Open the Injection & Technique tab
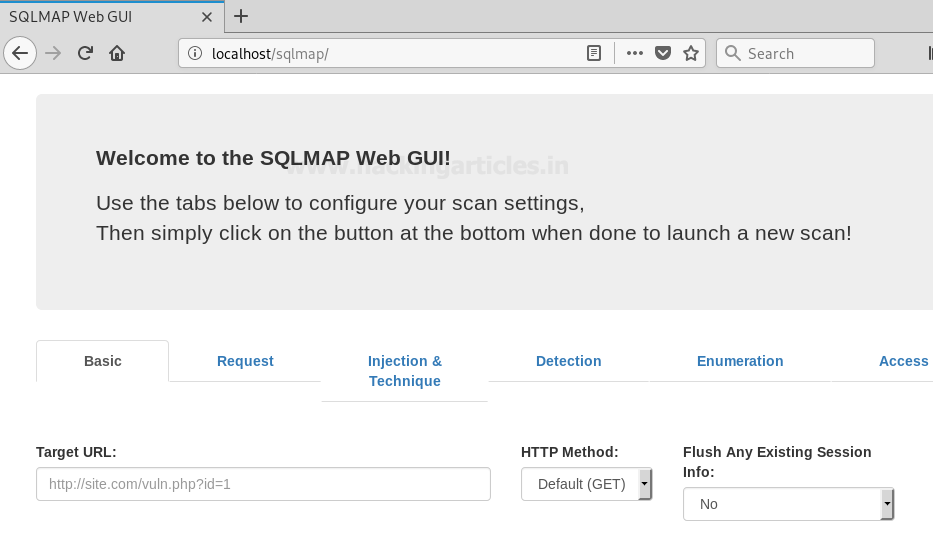This screenshot has width=933, height=546. click(405, 371)
